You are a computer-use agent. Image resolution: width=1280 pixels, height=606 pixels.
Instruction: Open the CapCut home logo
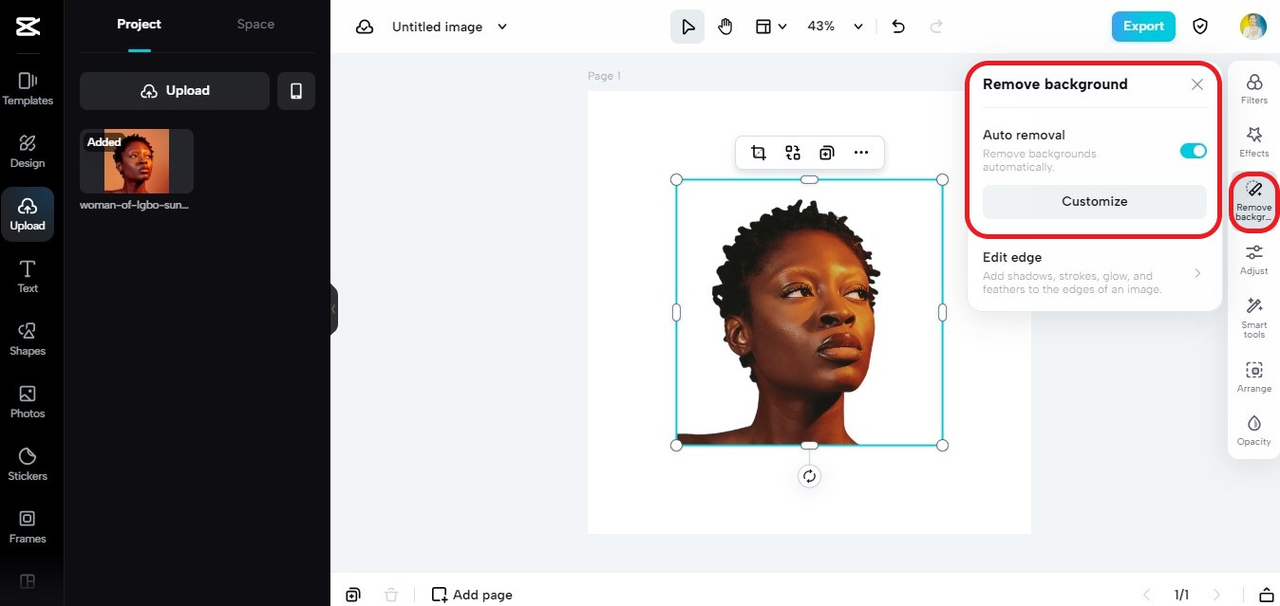point(28,27)
